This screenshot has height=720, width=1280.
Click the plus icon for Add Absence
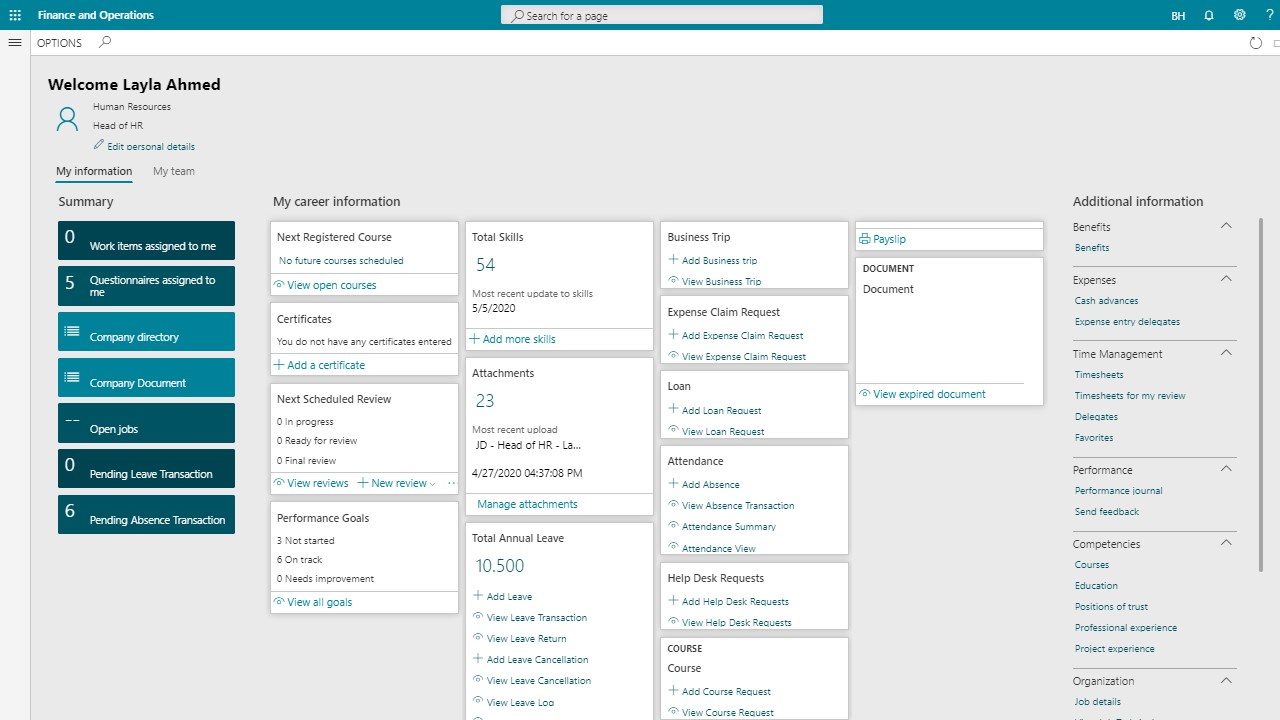coord(674,483)
